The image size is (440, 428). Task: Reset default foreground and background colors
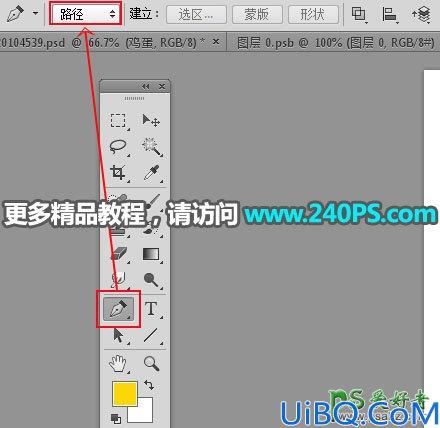pos(116,419)
